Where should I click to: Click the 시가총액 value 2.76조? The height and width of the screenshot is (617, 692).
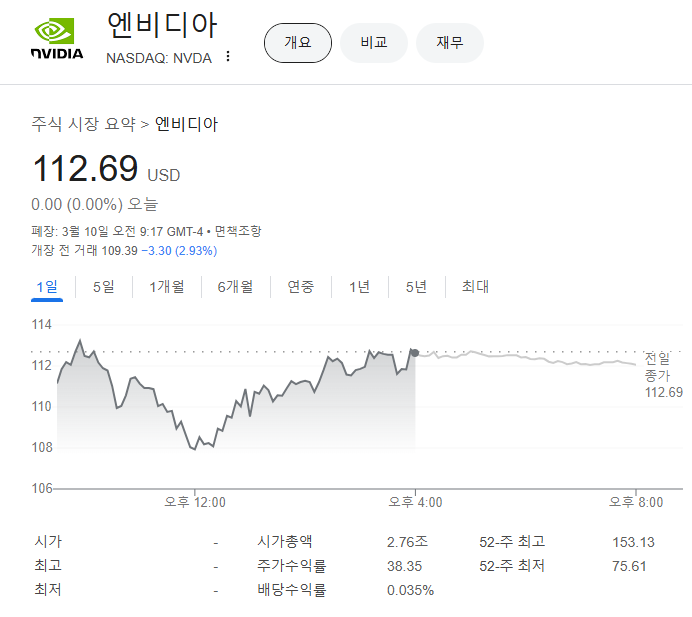[x=407, y=542]
